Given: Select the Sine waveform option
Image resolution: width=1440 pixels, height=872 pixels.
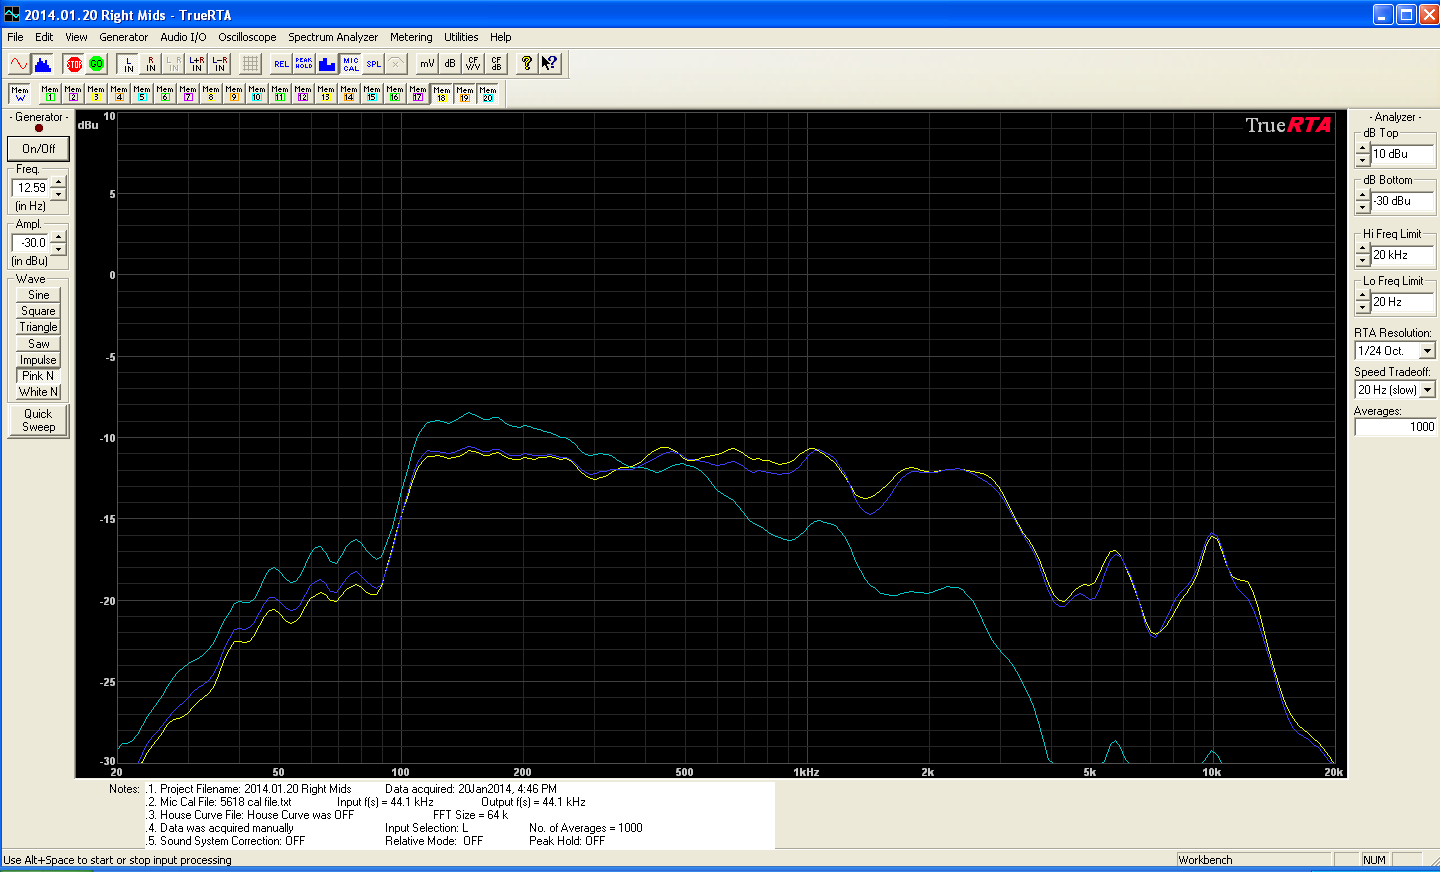Looking at the screenshot, I should coord(39,295).
